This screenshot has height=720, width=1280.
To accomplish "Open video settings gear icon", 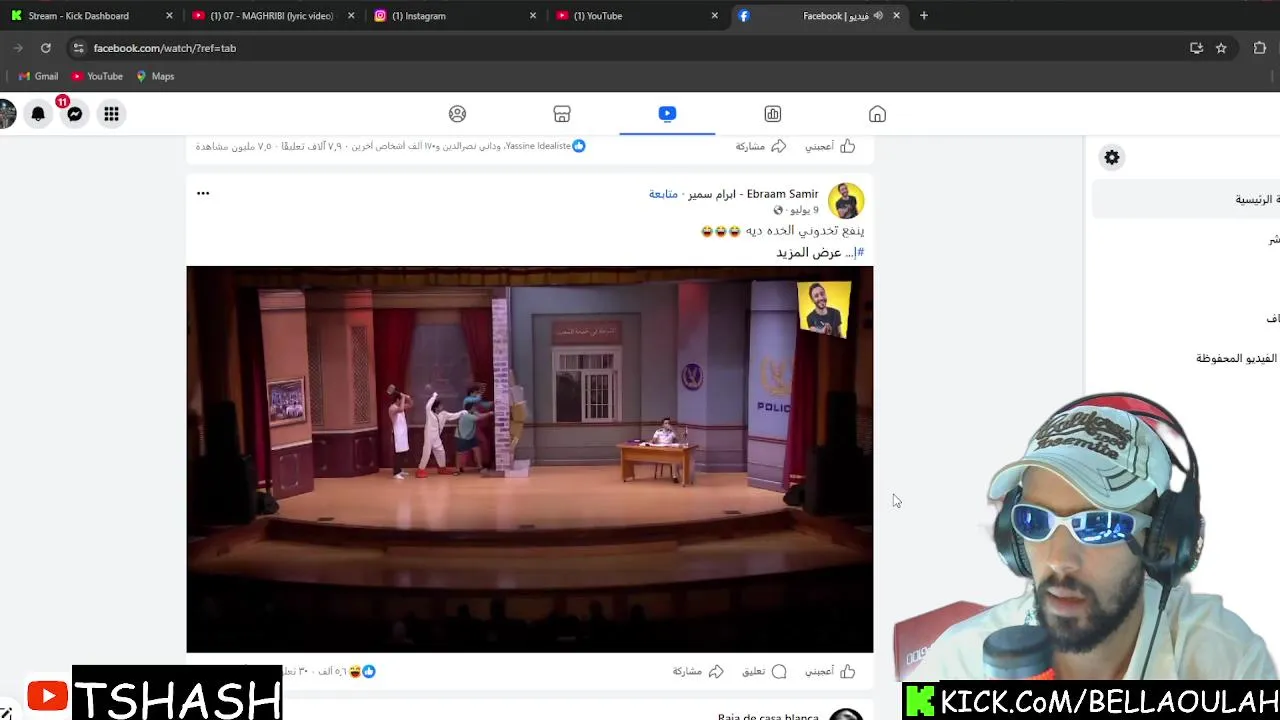I will tap(1112, 157).
